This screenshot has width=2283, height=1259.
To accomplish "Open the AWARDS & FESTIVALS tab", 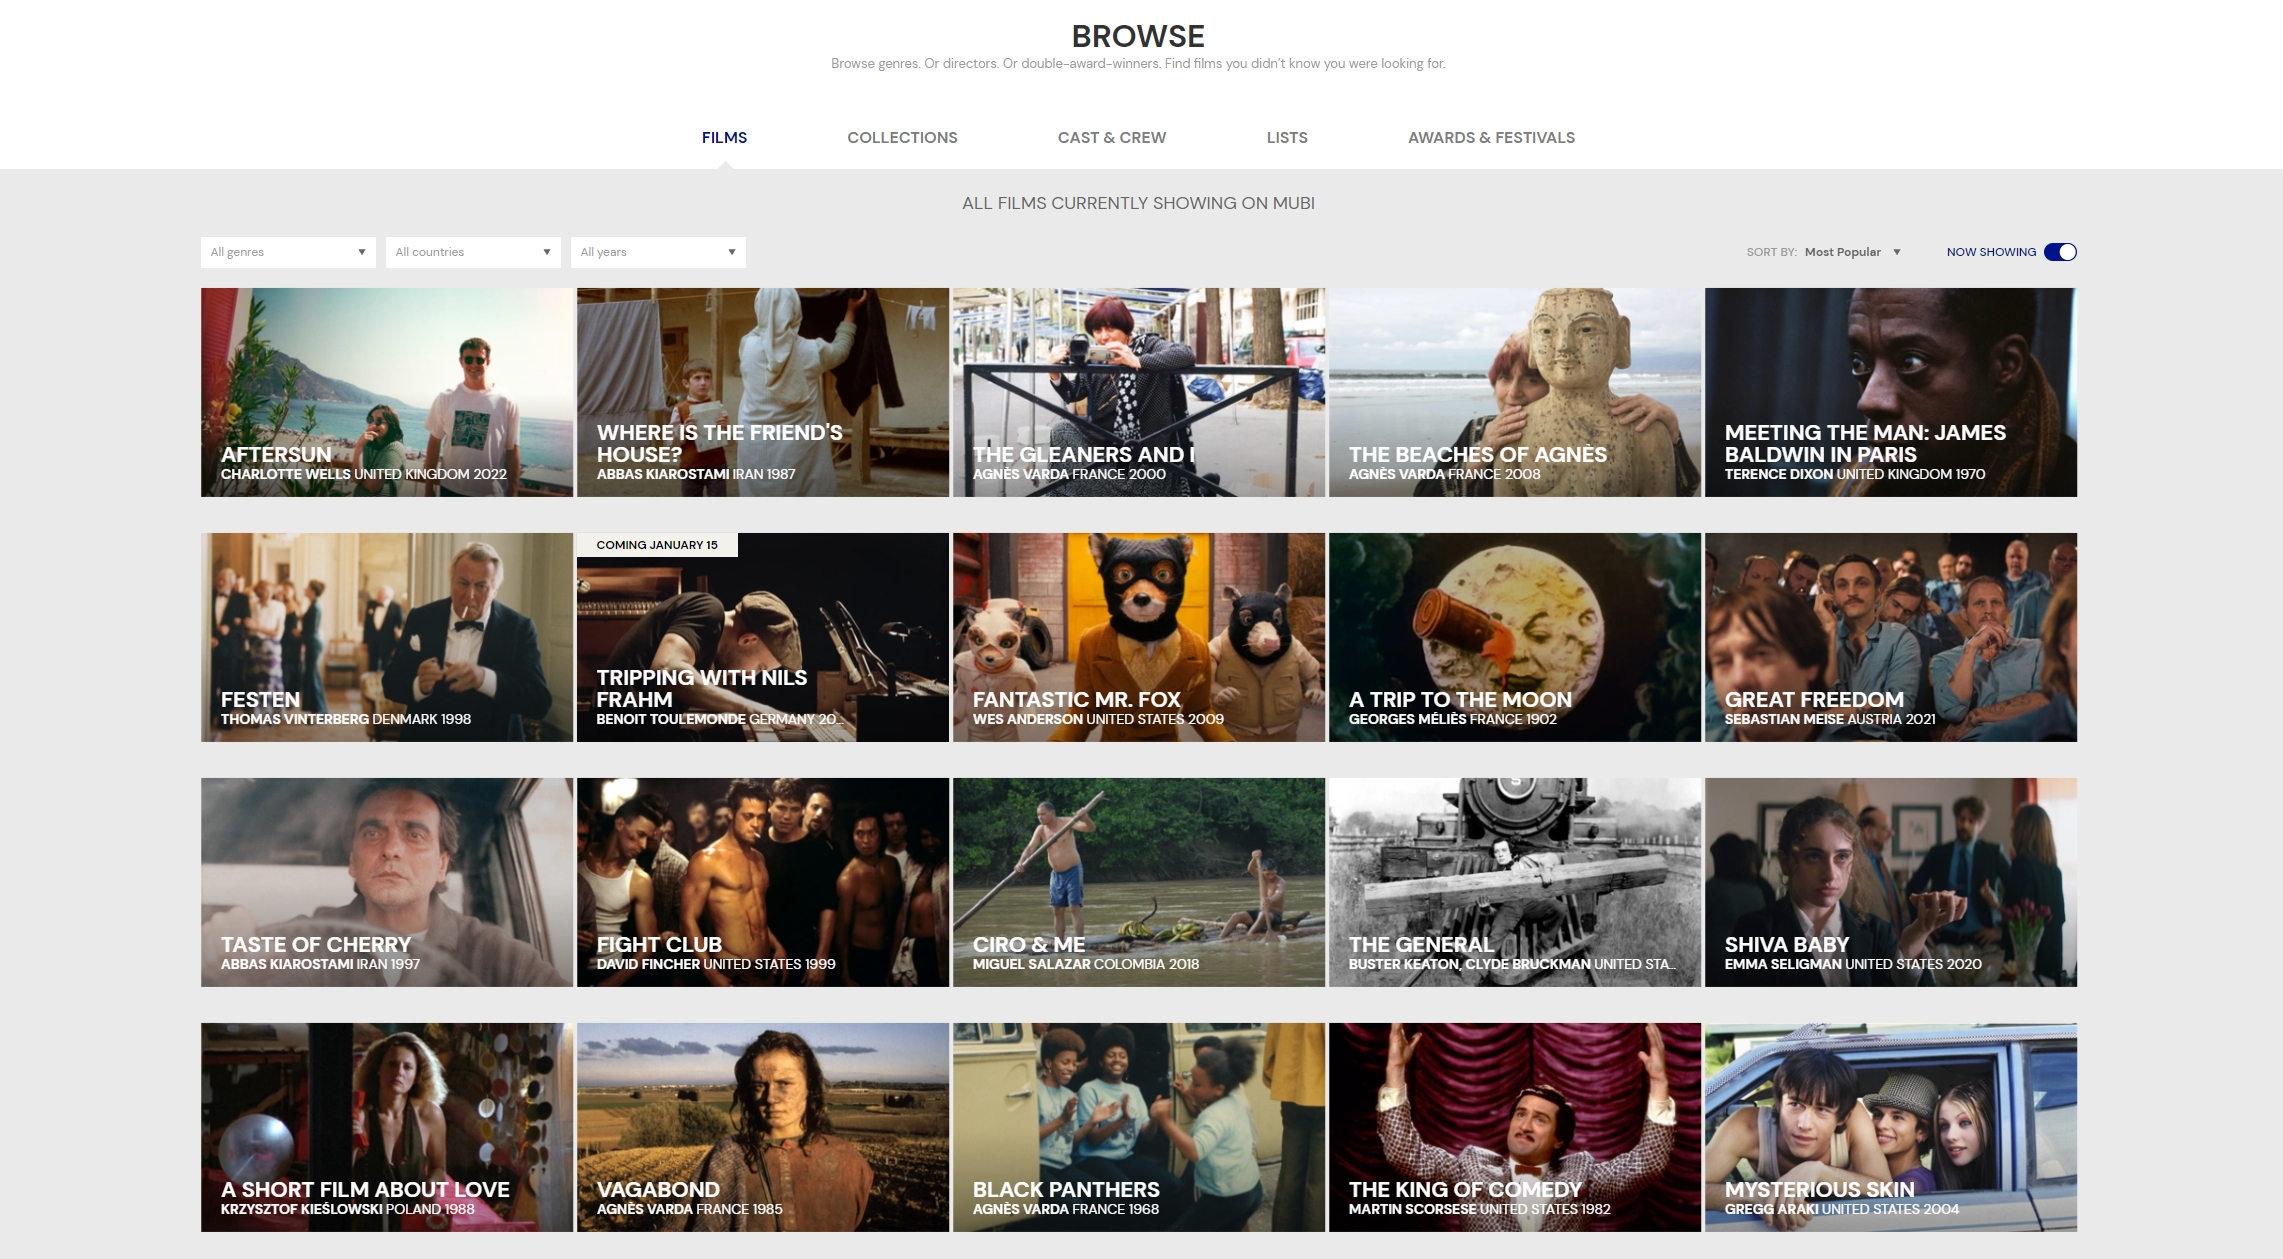I will click(1491, 137).
